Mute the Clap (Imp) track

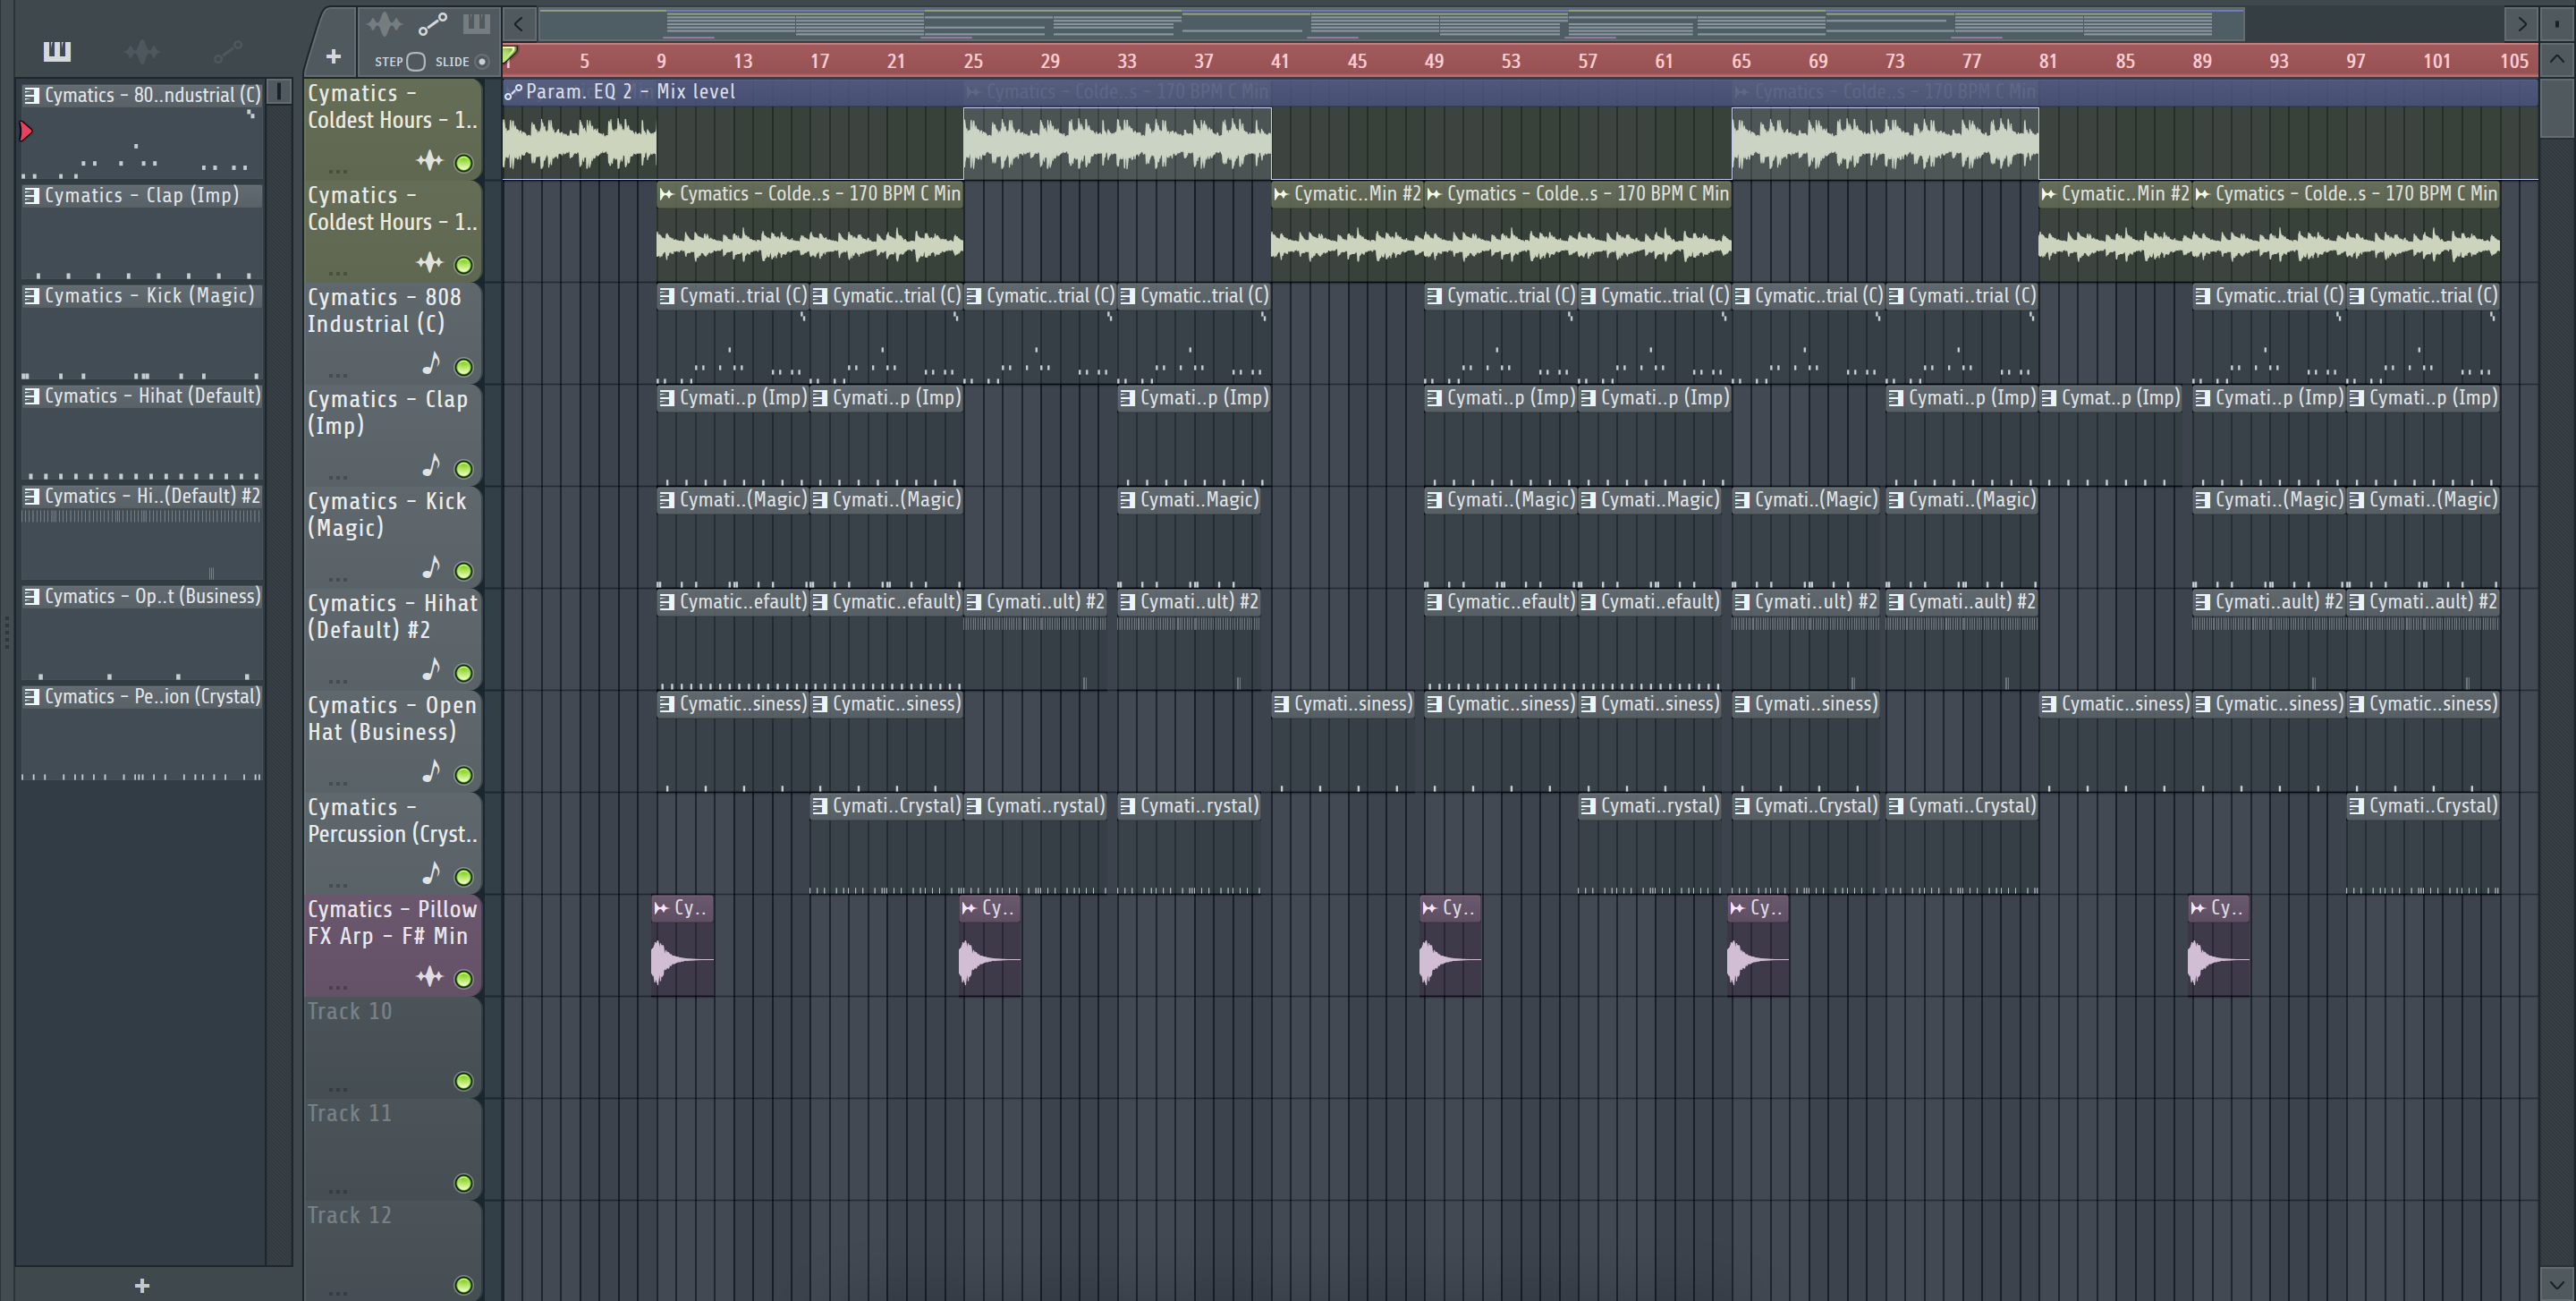click(x=464, y=469)
